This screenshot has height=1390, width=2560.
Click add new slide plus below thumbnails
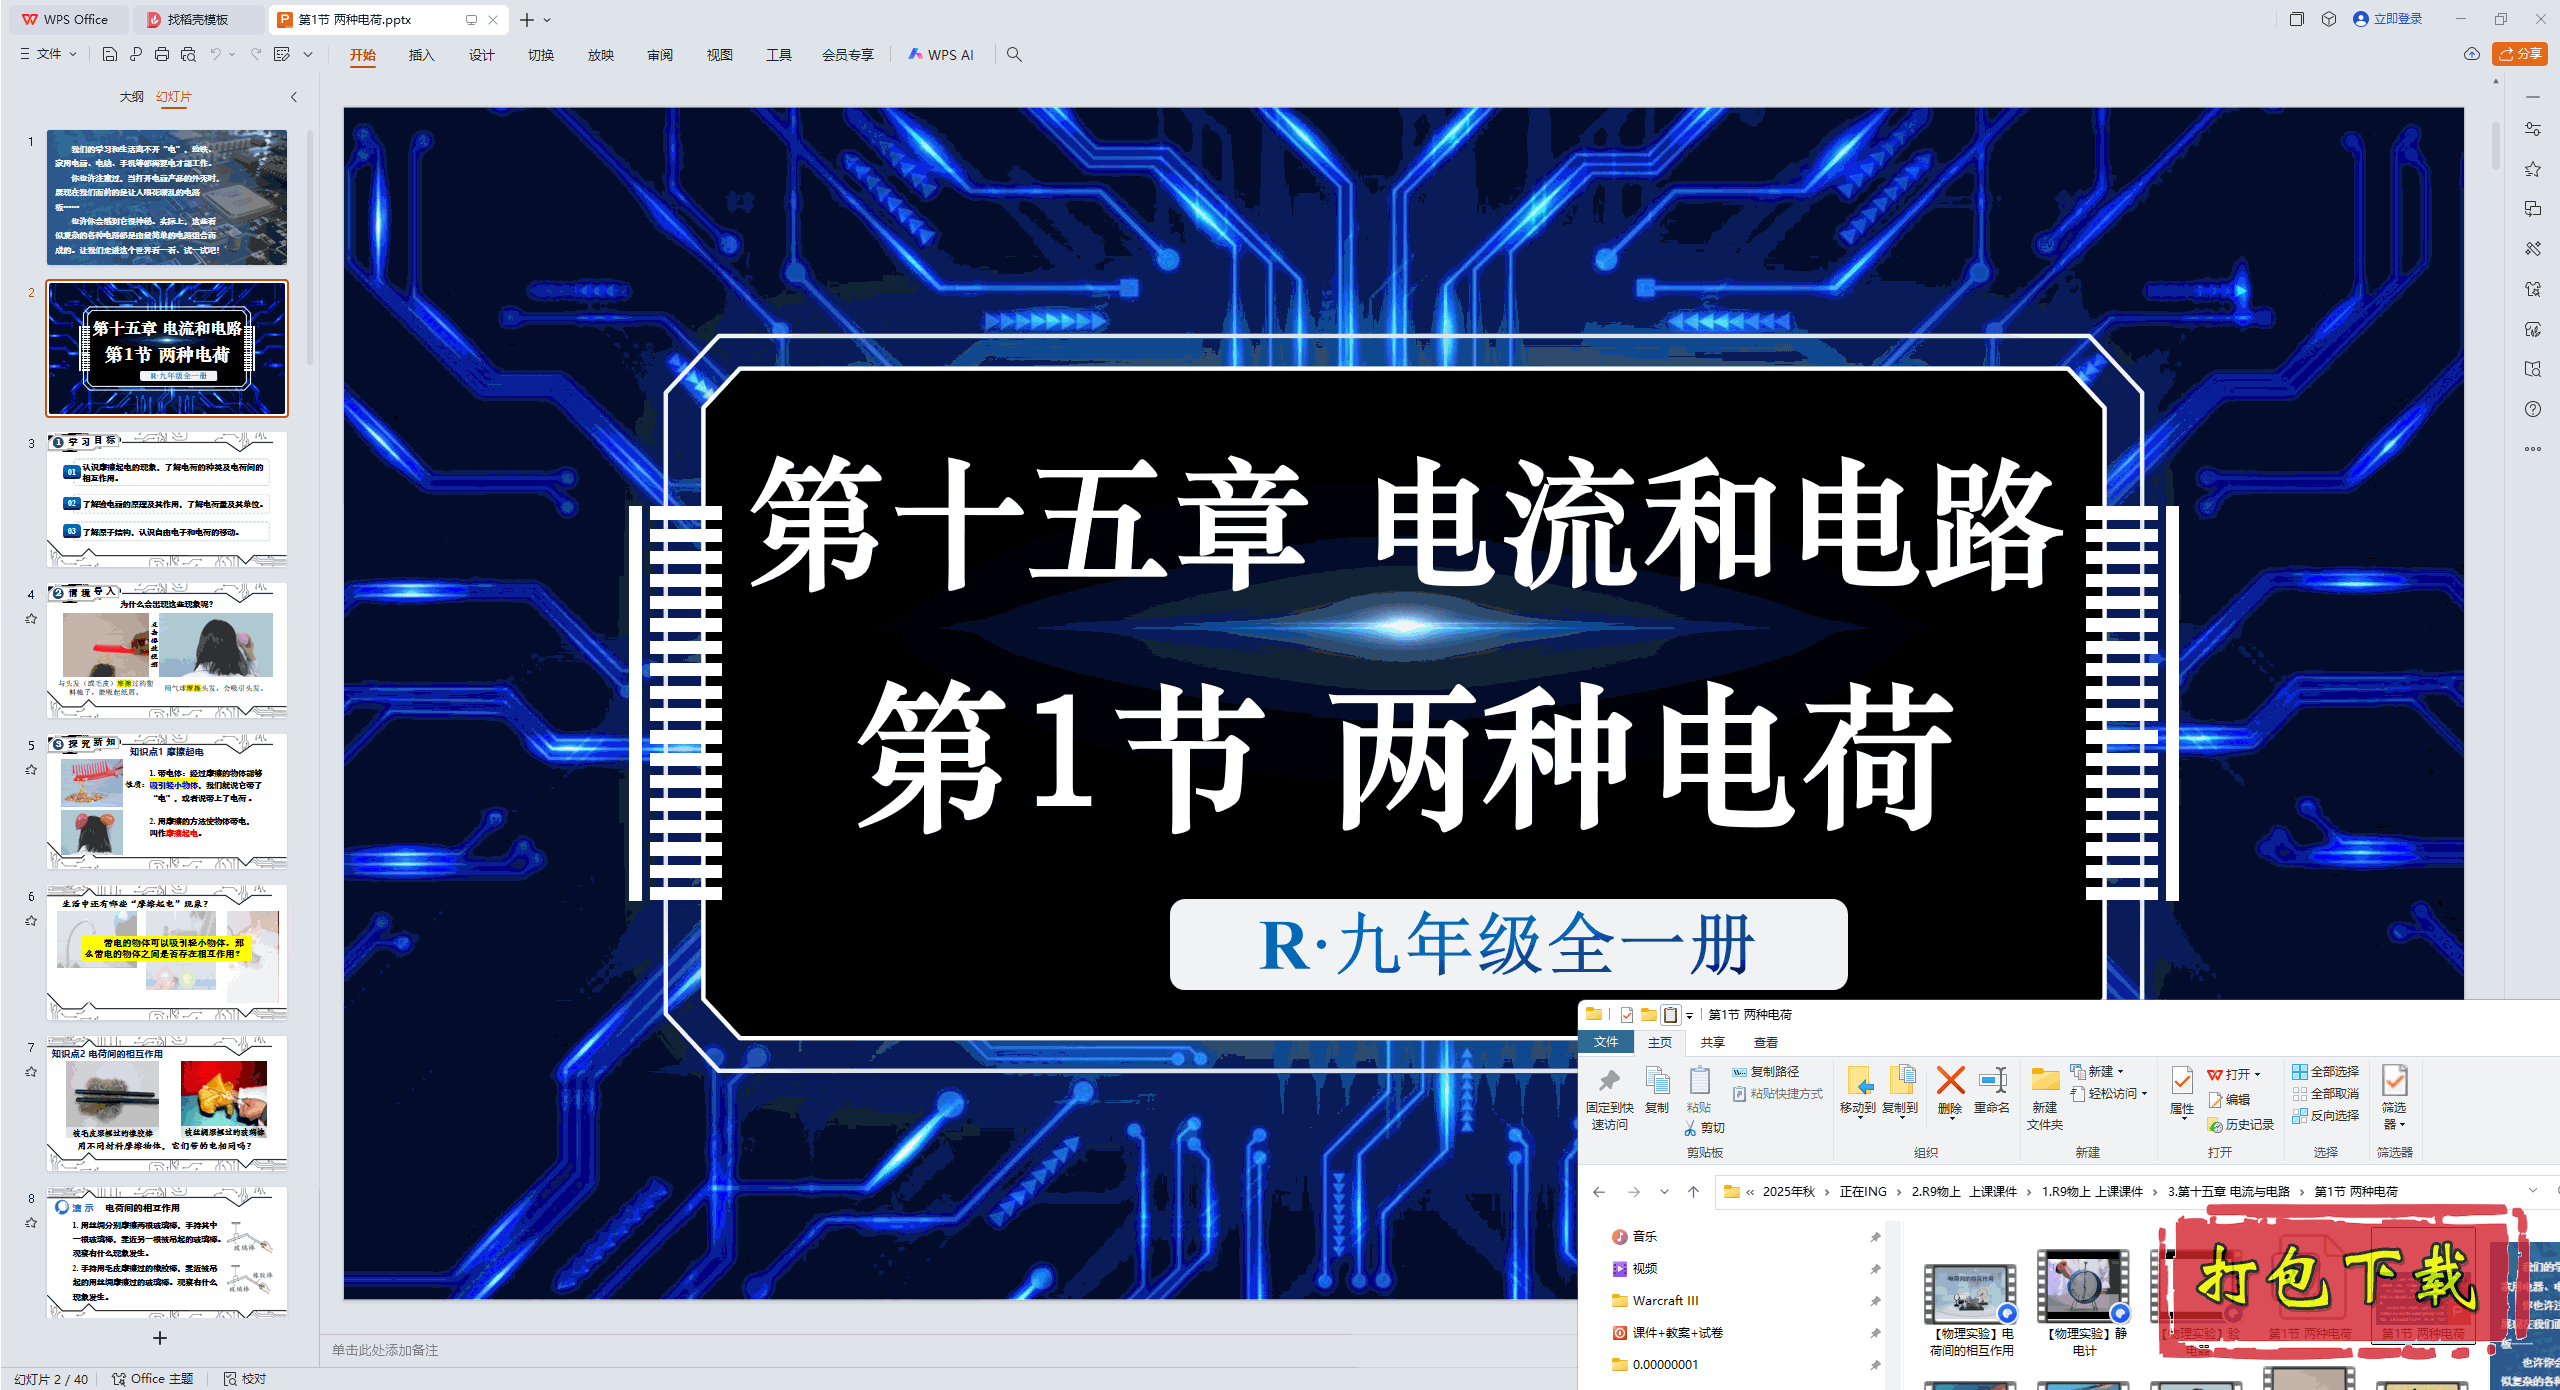160,1337
